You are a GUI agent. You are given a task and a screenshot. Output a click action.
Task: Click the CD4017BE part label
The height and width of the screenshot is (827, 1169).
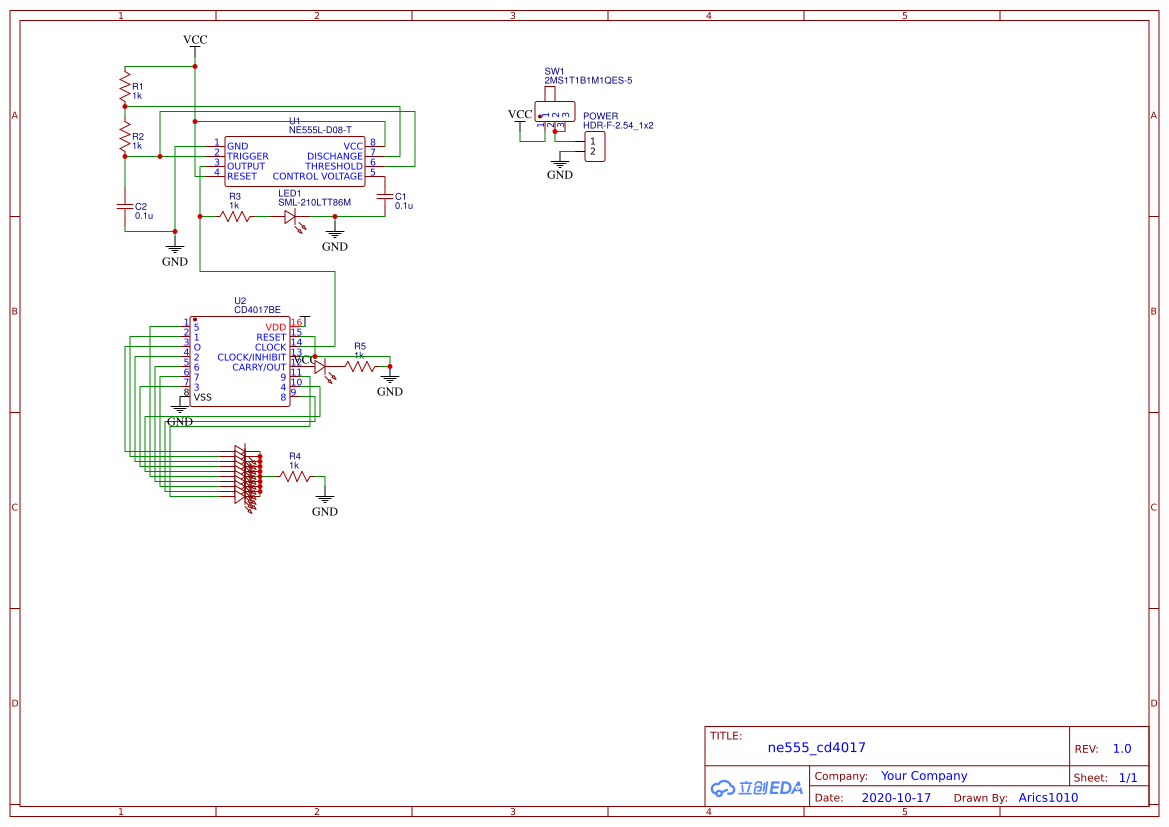tap(257, 309)
